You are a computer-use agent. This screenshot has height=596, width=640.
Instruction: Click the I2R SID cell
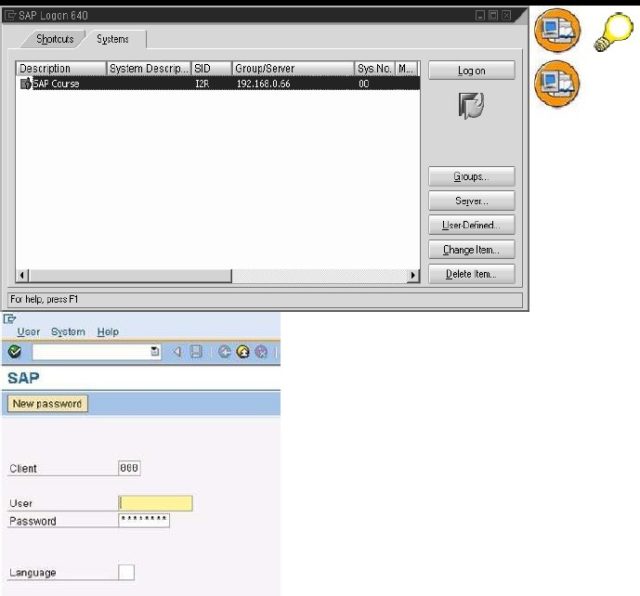click(x=202, y=84)
